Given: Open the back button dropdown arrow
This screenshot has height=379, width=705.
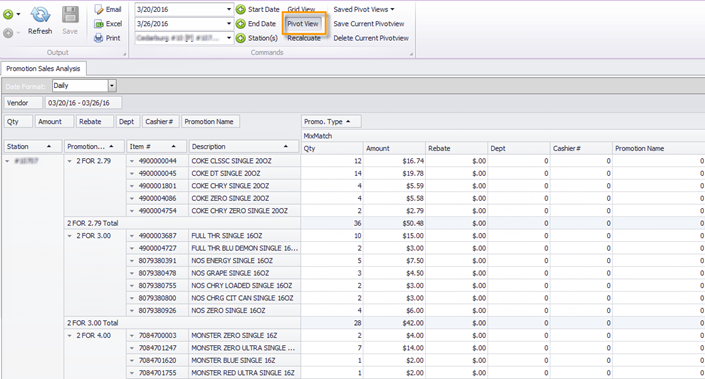Looking at the screenshot, I should click(18, 14).
